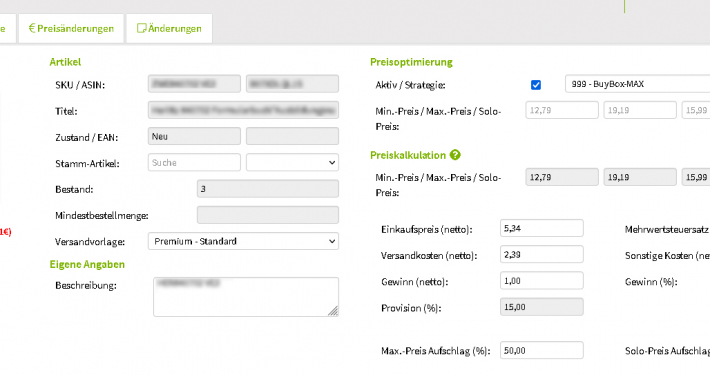Grab the Beschreibung textarea resize handle

click(x=333, y=311)
